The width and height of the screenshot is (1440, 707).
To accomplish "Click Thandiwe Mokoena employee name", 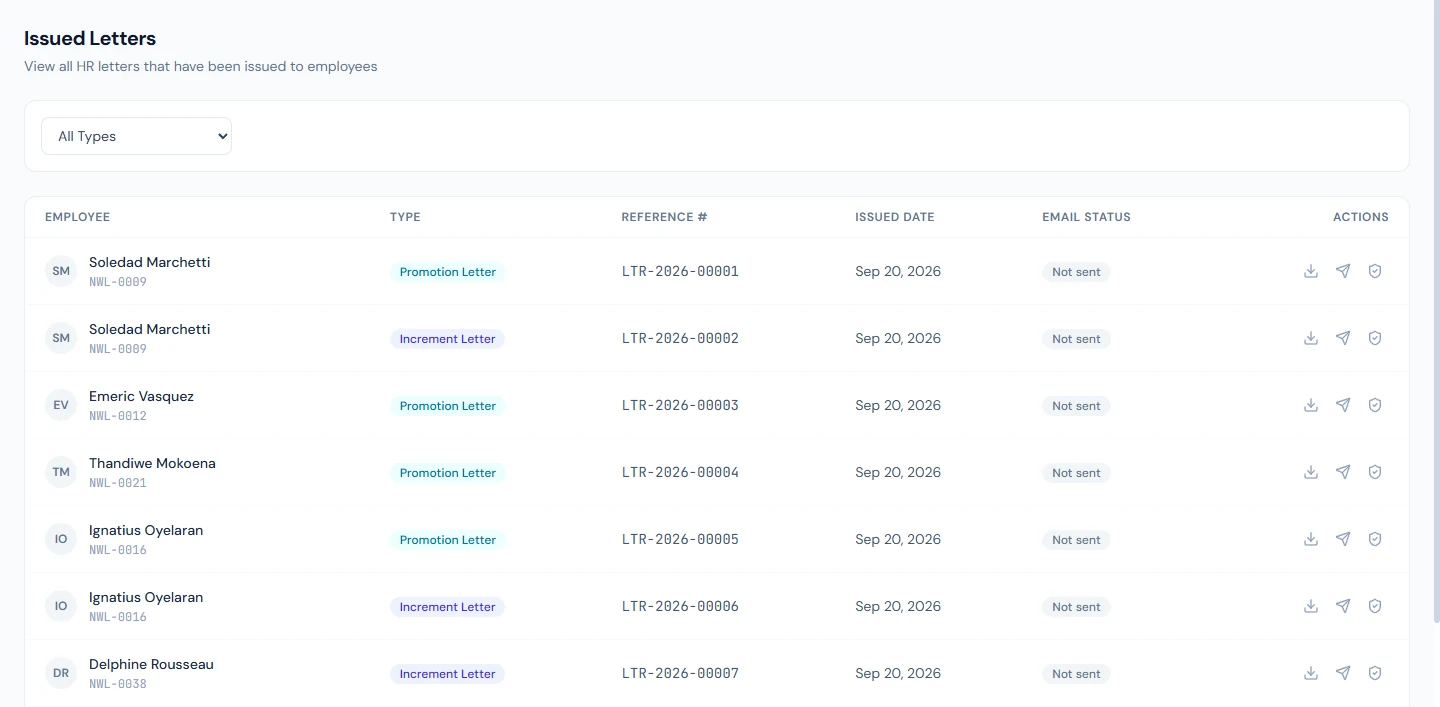I will point(152,463).
